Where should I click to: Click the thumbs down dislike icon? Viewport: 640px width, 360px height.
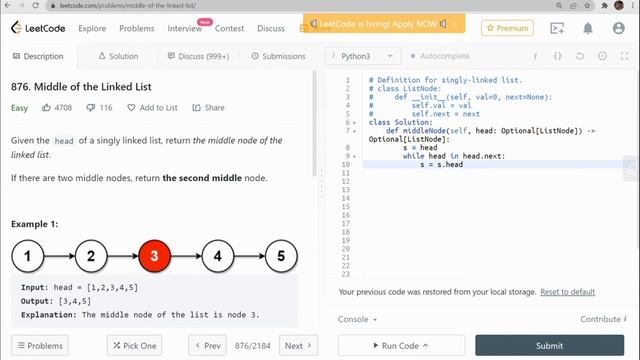coord(91,108)
